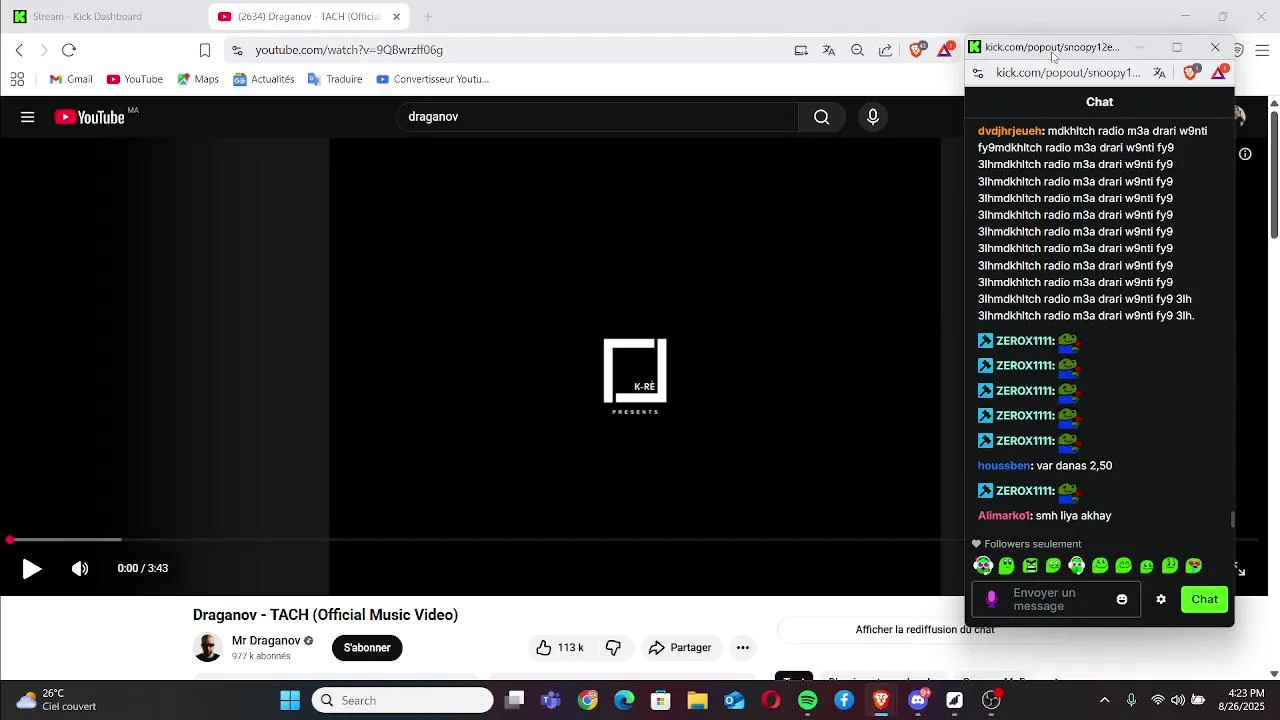Image resolution: width=1280 pixels, height=720 pixels.
Task: Open the YouTube bookmark
Action: click(x=135, y=79)
